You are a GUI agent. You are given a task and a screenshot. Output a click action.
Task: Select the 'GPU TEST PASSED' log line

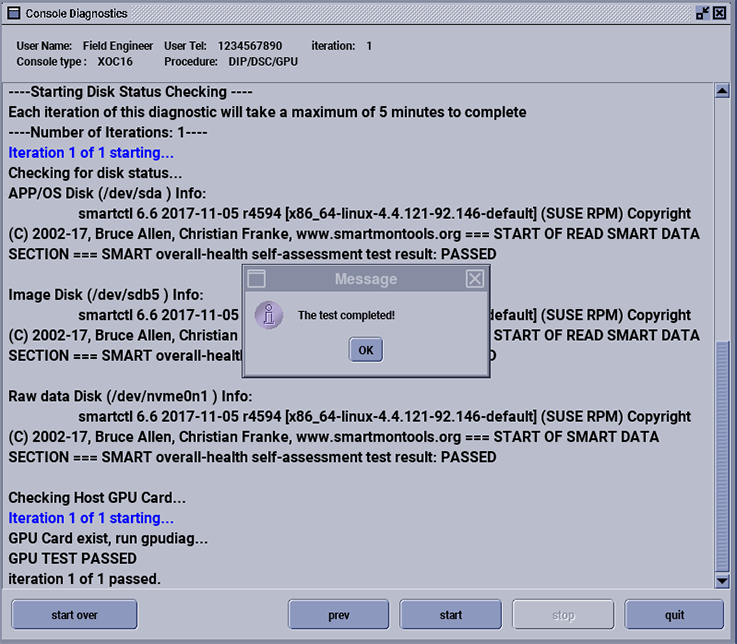click(72, 558)
